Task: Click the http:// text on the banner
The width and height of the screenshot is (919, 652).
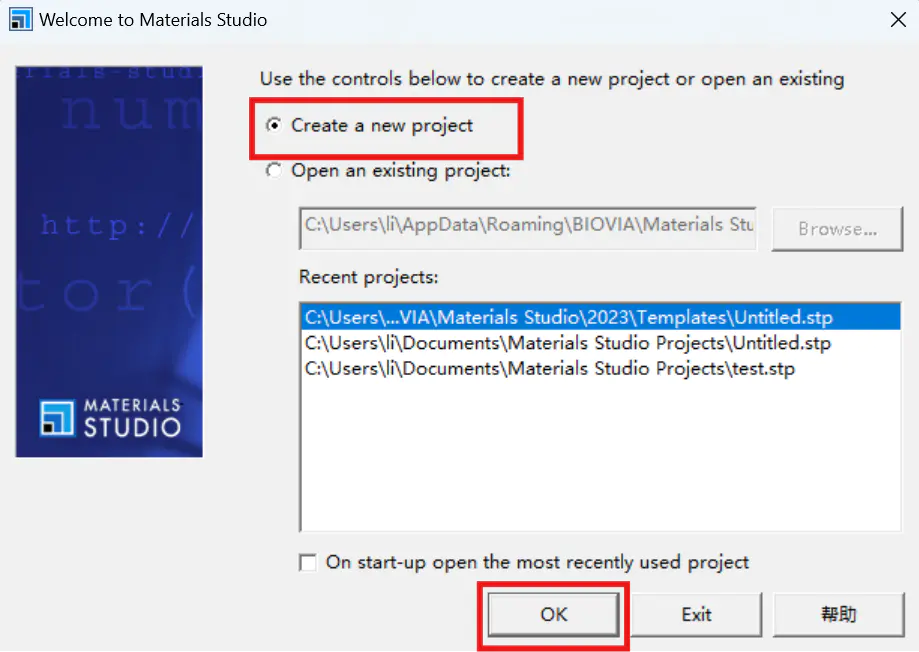Action: click(117, 225)
